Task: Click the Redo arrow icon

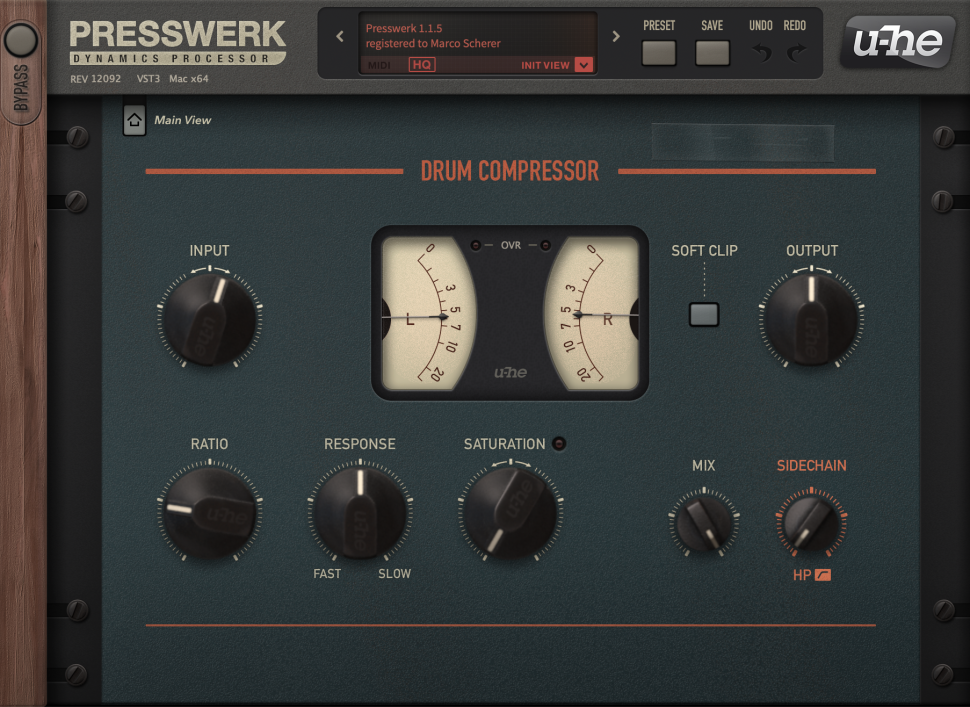Action: point(796,53)
